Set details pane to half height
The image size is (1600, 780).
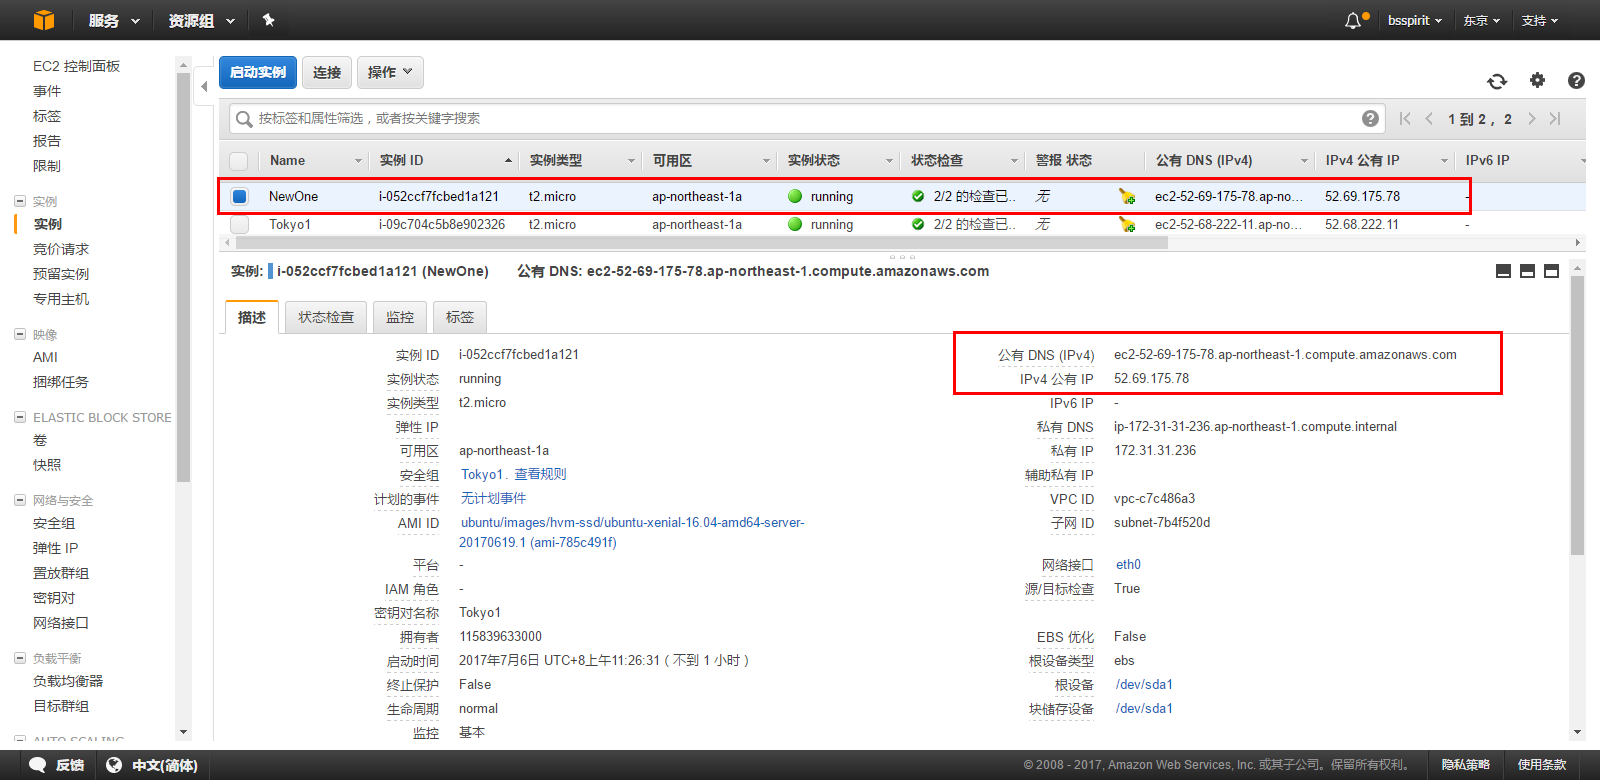click(x=1527, y=271)
